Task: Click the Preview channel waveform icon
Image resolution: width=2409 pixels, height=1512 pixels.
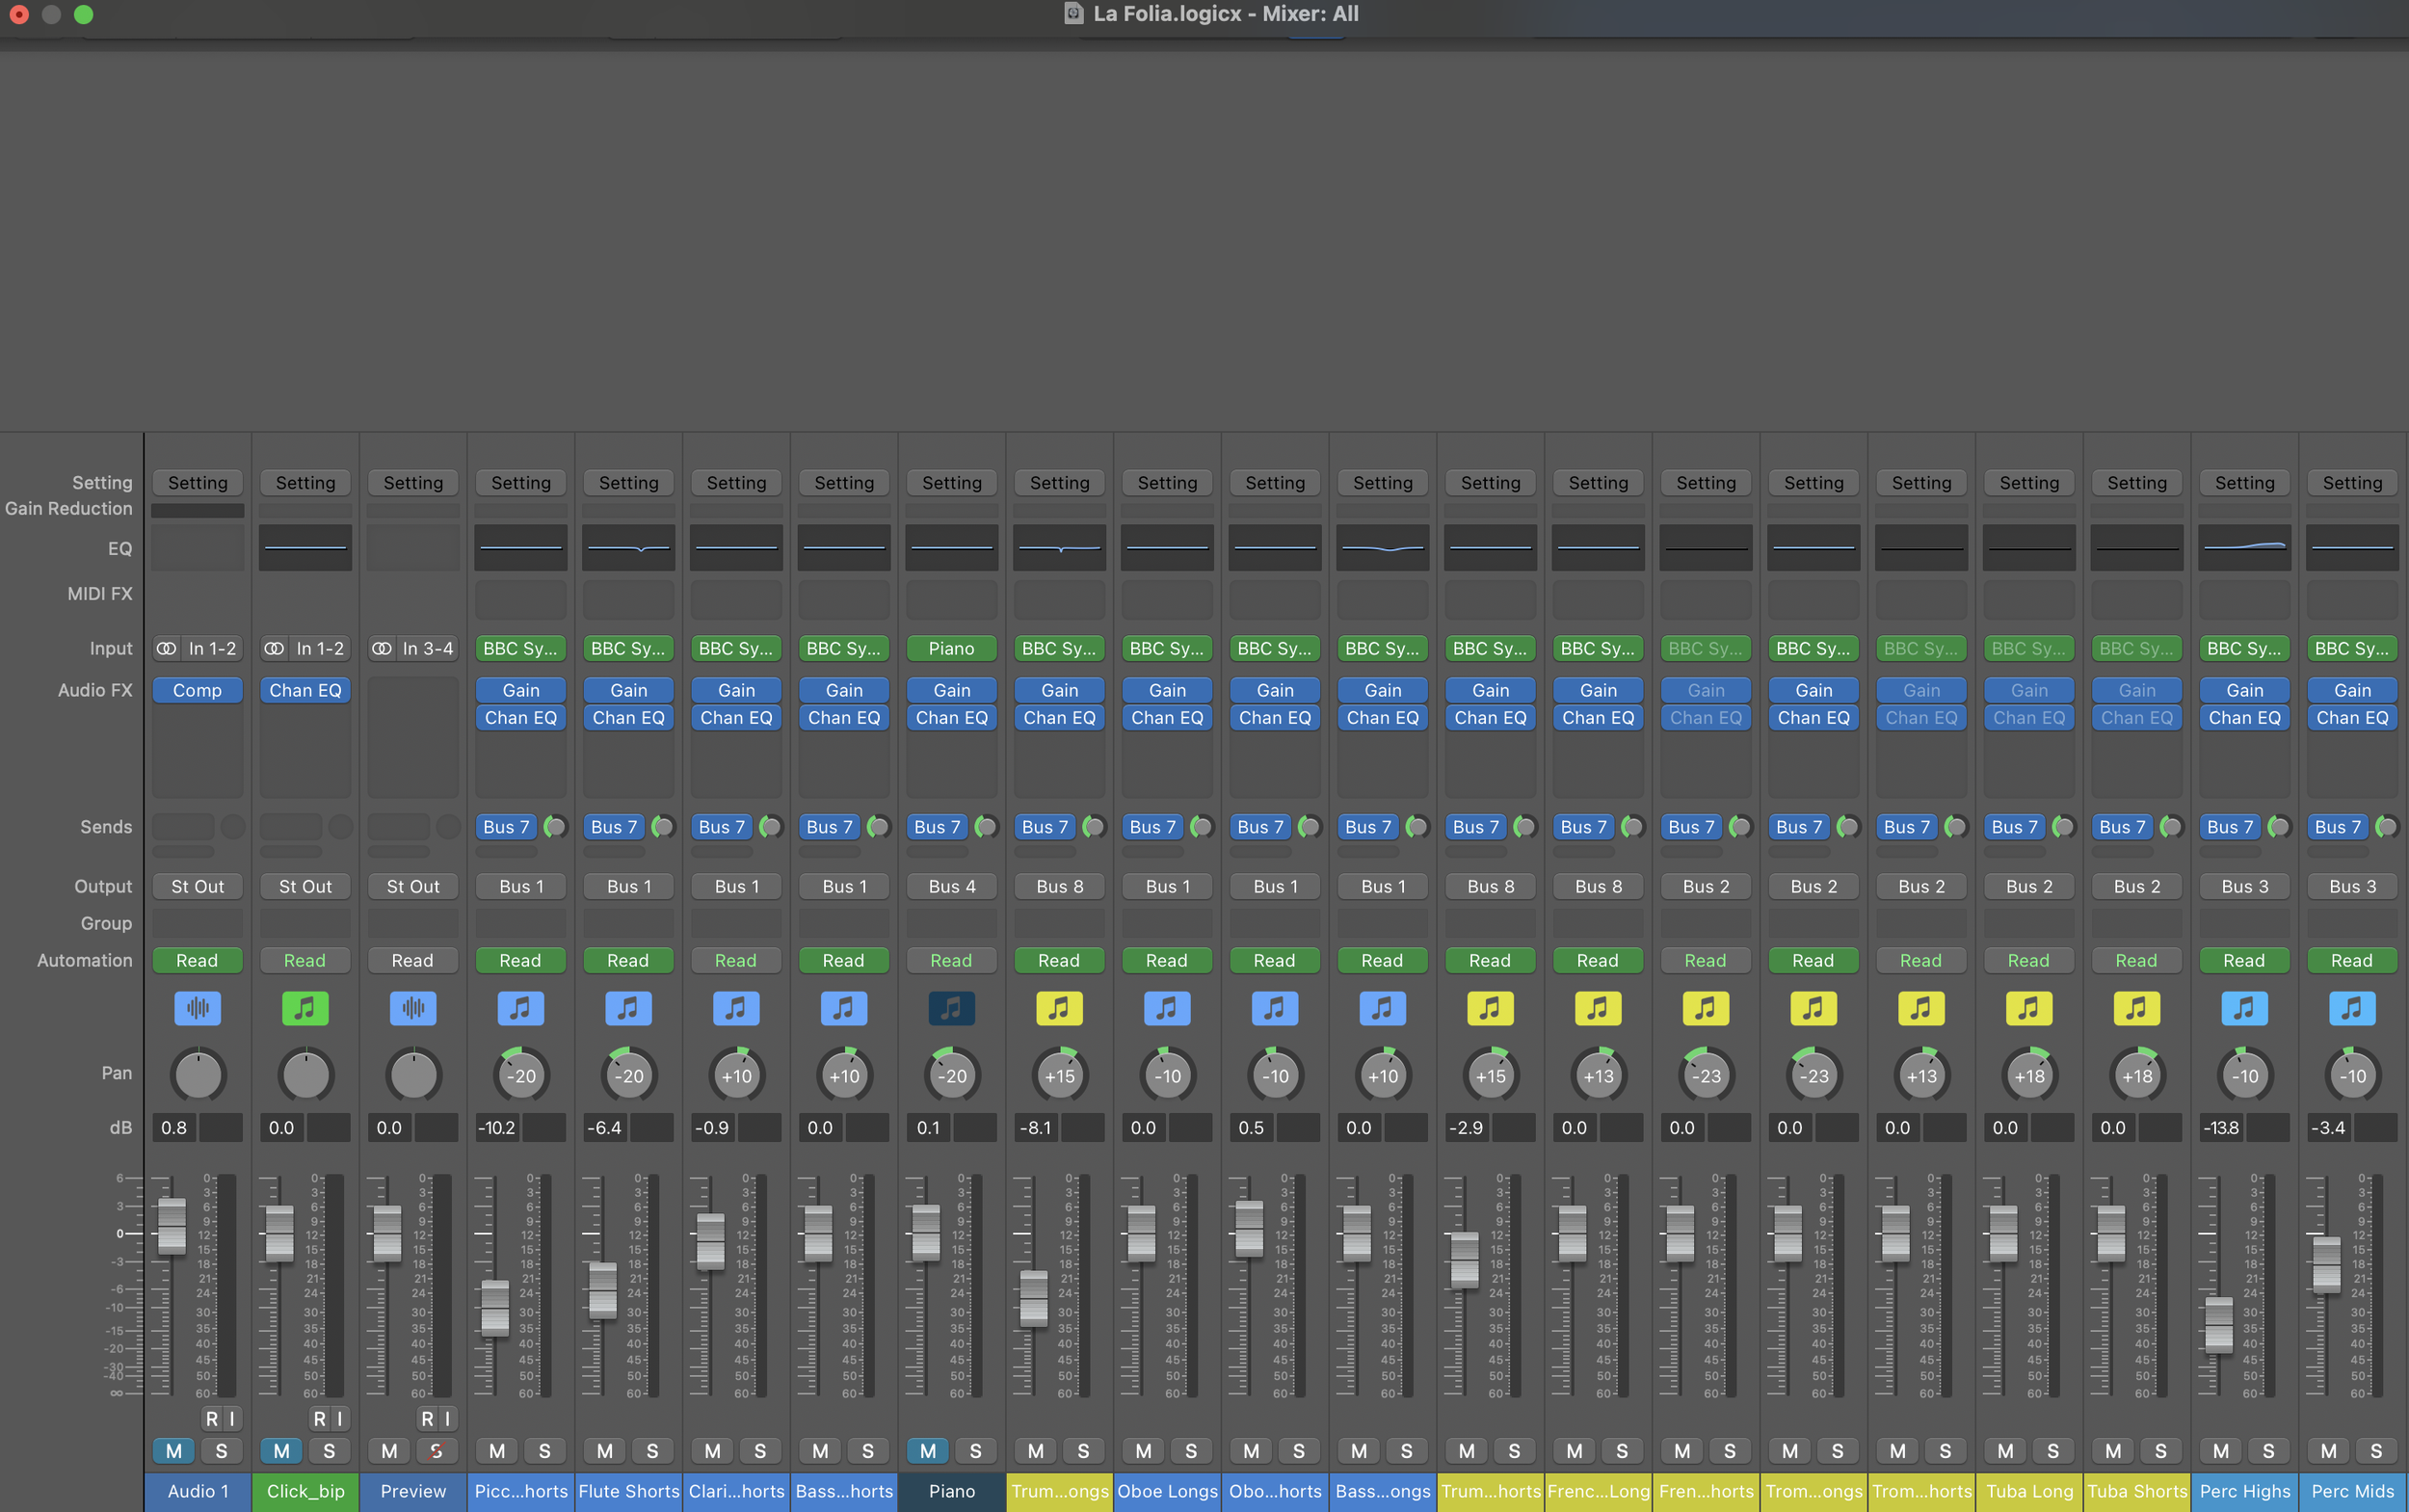Action: click(x=413, y=1008)
